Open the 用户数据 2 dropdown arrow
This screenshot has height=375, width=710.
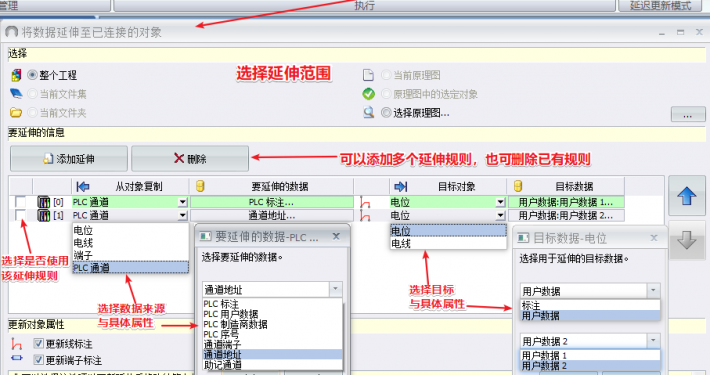tap(653, 341)
